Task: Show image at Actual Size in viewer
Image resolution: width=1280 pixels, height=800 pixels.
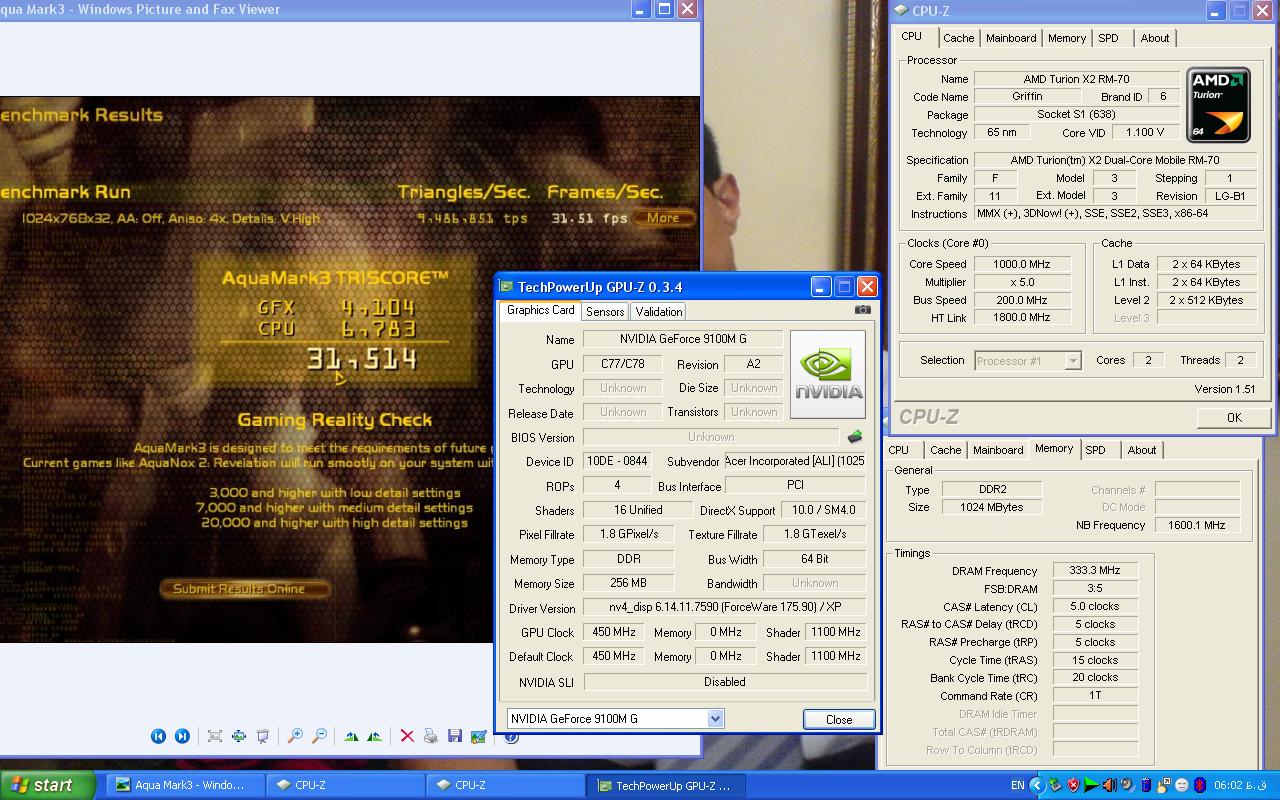Action: click(x=239, y=736)
